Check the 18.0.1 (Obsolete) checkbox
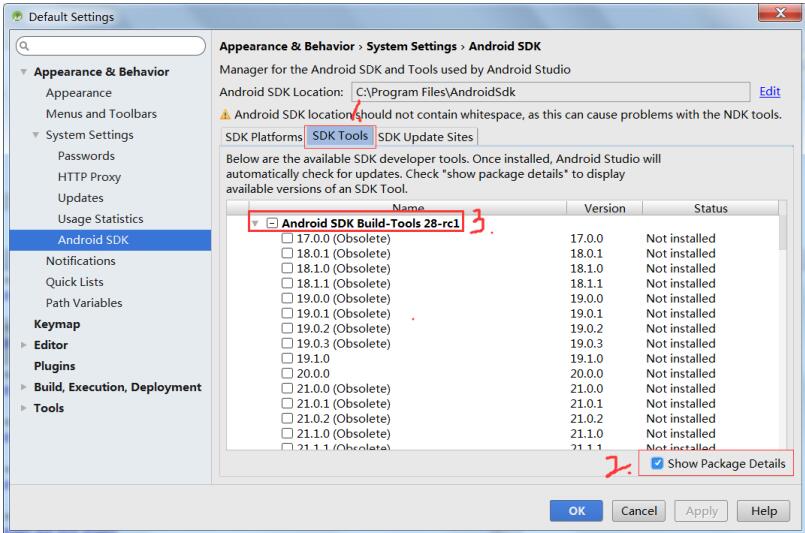This screenshot has height=533, width=805. coord(287,253)
